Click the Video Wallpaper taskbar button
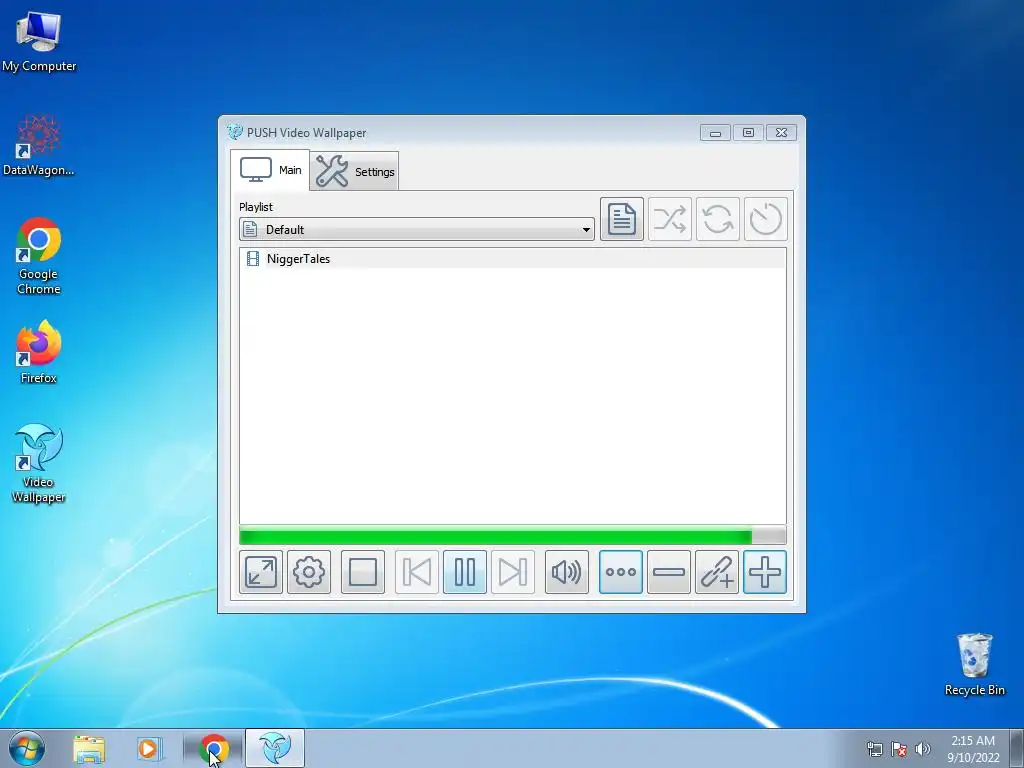Screen dimensions: 1024x768 tap(275, 748)
